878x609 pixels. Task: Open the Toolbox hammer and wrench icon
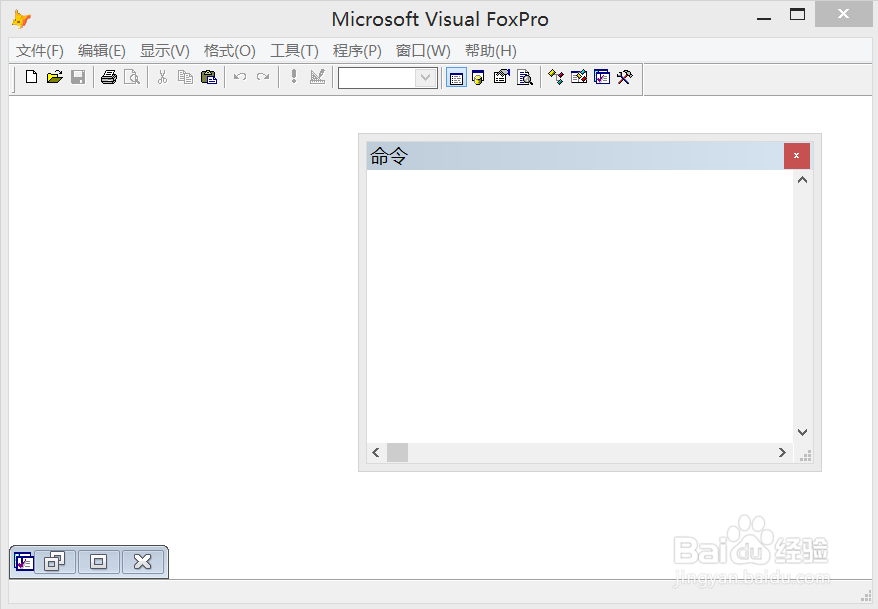tap(625, 77)
